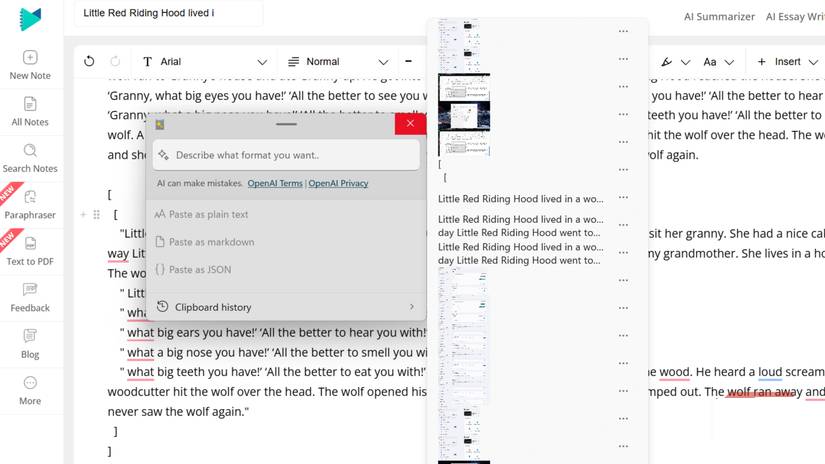Click the note title field Little Red Riding Hood
The width and height of the screenshot is (825, 464).
pos(168,13)
